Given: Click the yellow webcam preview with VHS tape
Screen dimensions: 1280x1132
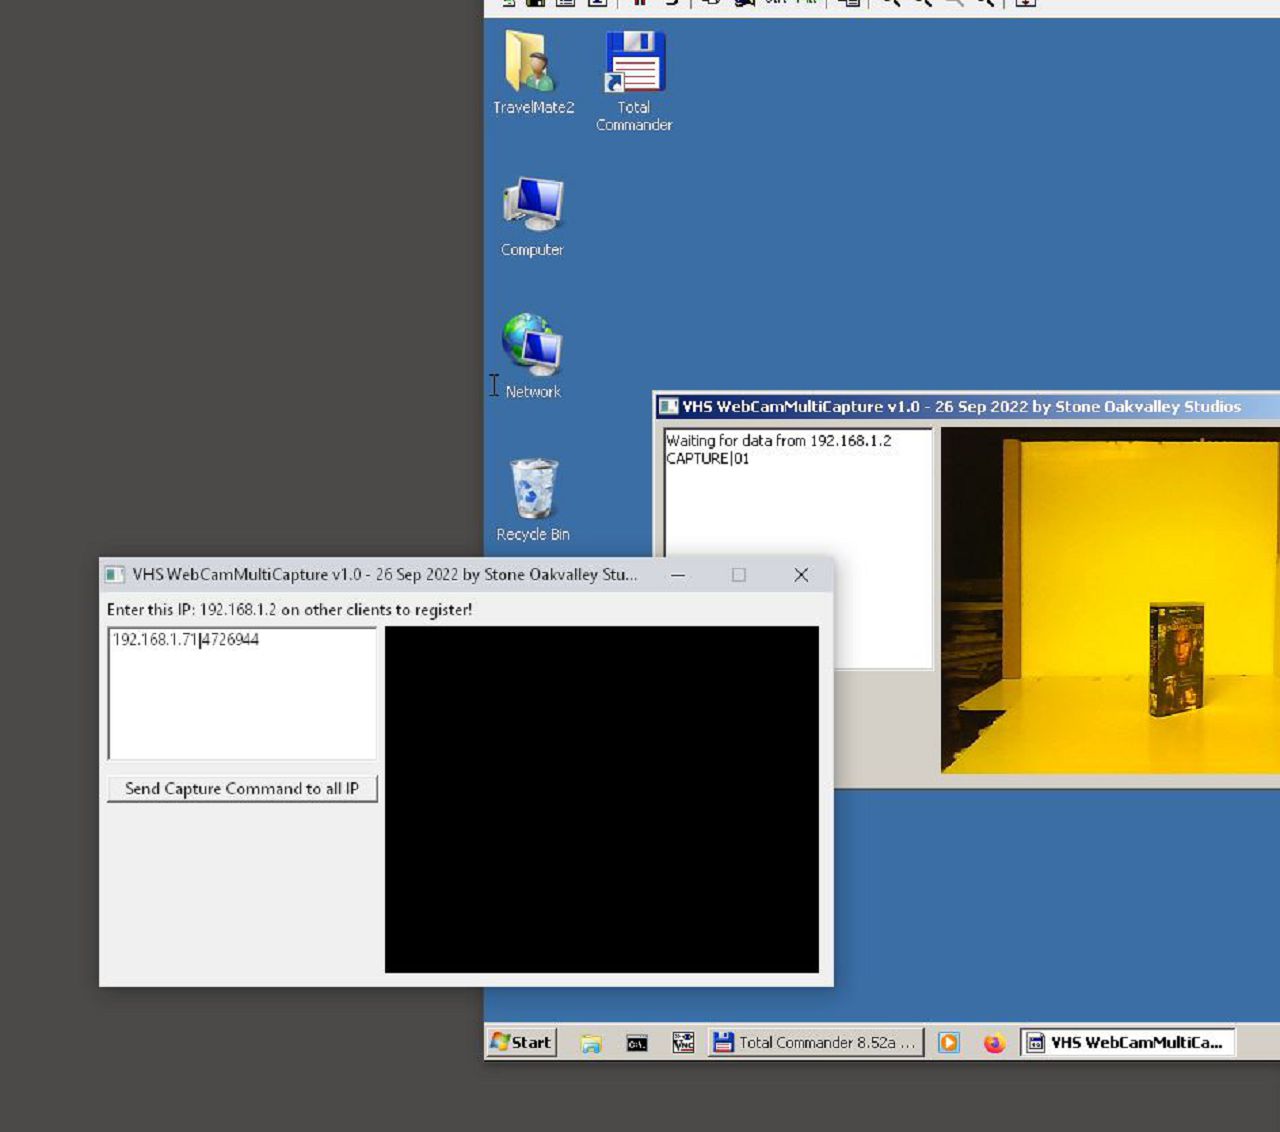Looking at the screenshot, I should [x=1110, y=600].
